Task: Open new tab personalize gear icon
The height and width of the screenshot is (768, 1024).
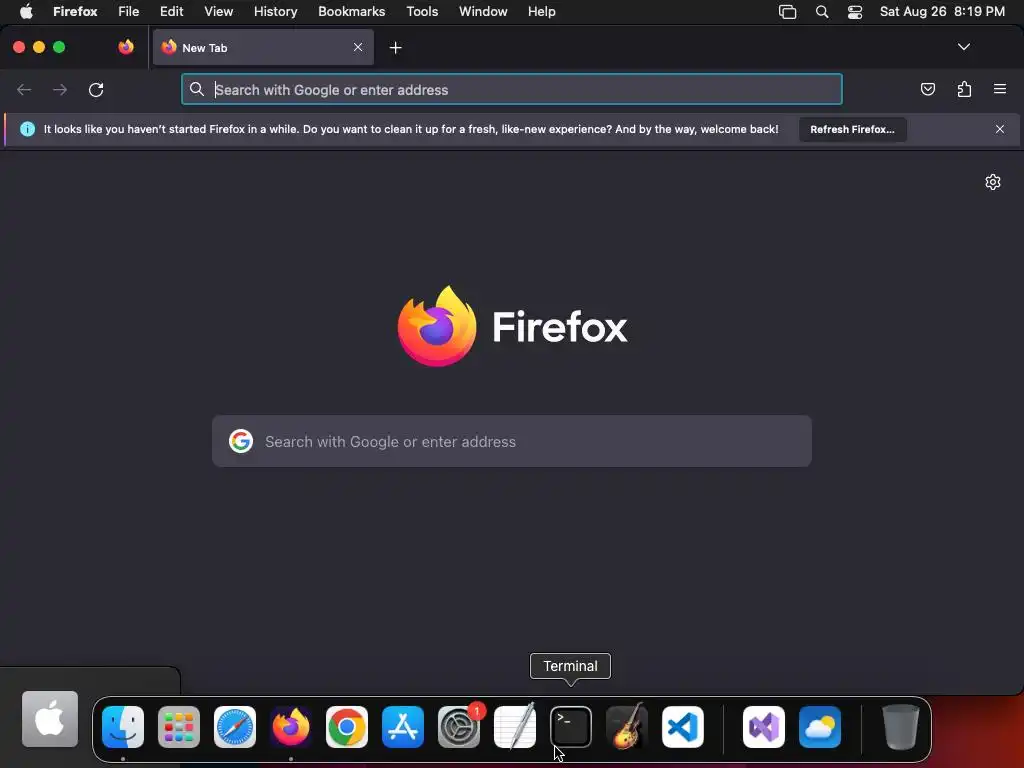Action: pyautogui.click(x=993, y=182)
